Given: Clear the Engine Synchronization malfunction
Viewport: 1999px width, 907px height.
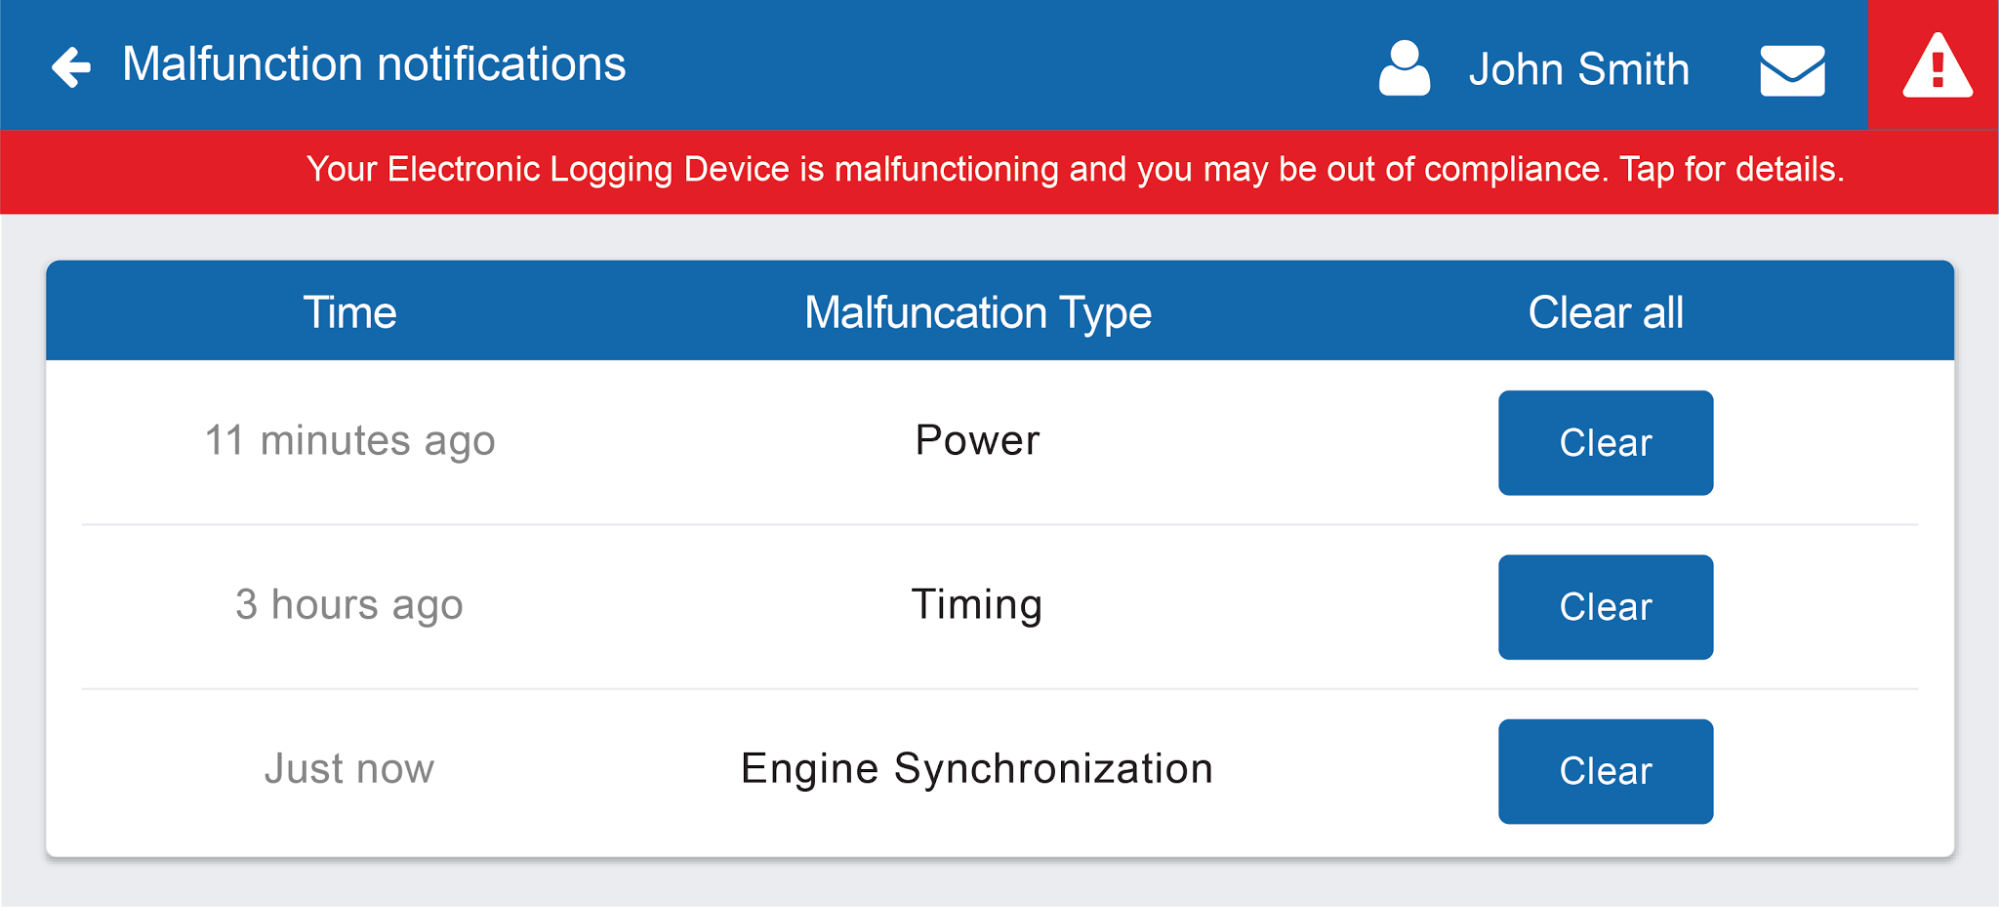Looking at the screenshot, I should [x=1605, y=771].
